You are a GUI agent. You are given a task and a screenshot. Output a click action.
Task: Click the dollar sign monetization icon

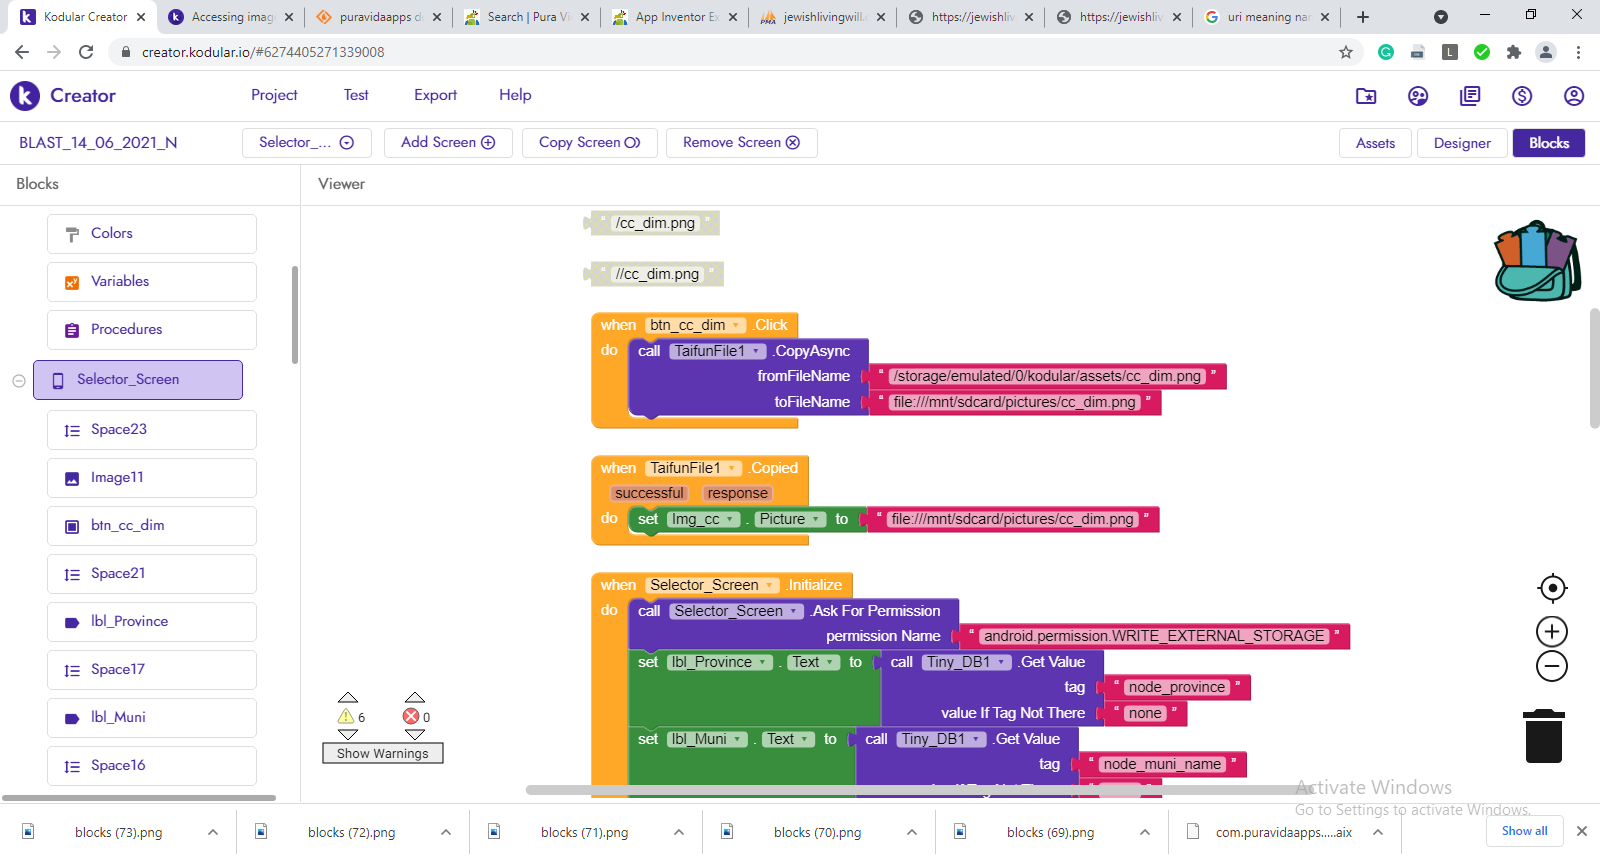(1522, 96)
